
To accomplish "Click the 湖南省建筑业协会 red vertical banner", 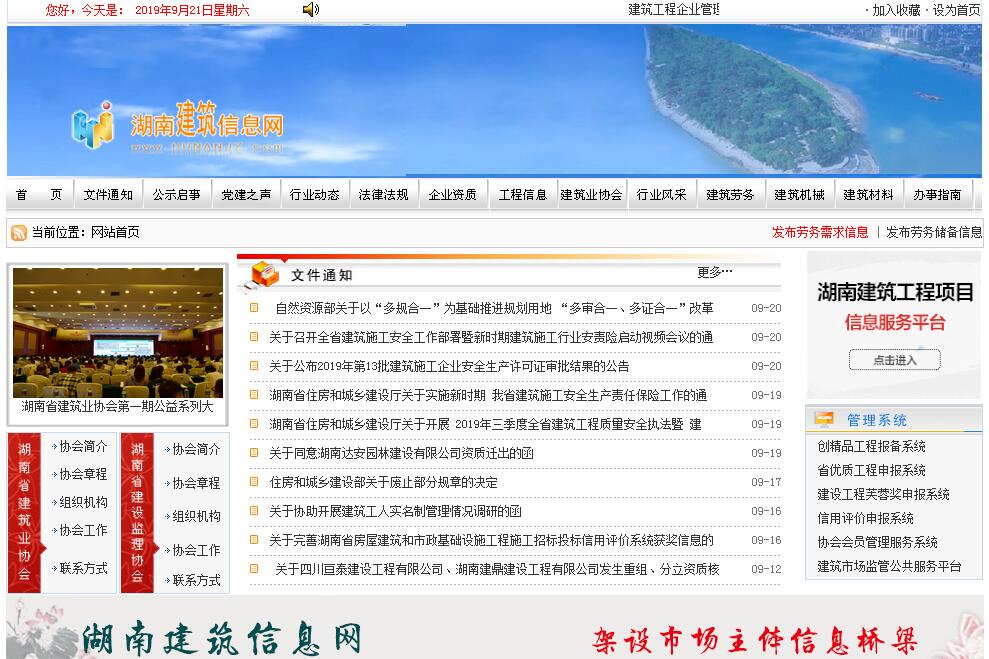I will point(24,512).
